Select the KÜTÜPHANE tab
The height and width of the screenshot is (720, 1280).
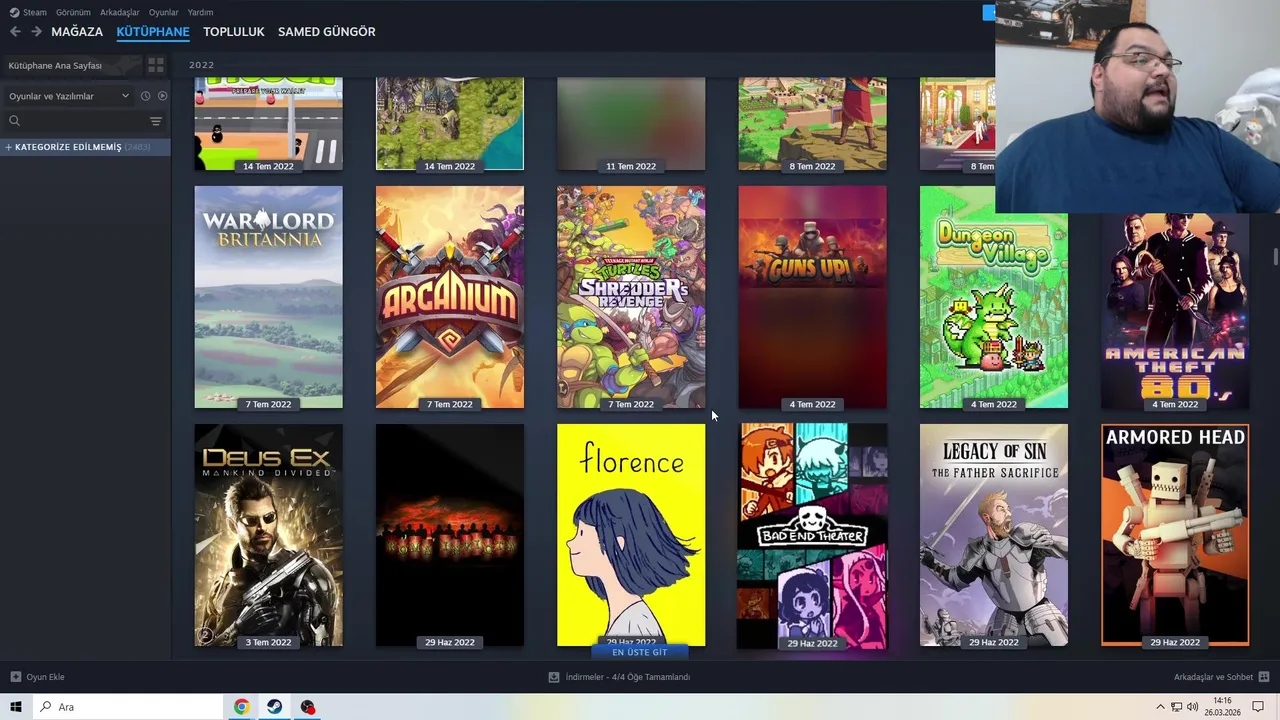pos(153,32)
